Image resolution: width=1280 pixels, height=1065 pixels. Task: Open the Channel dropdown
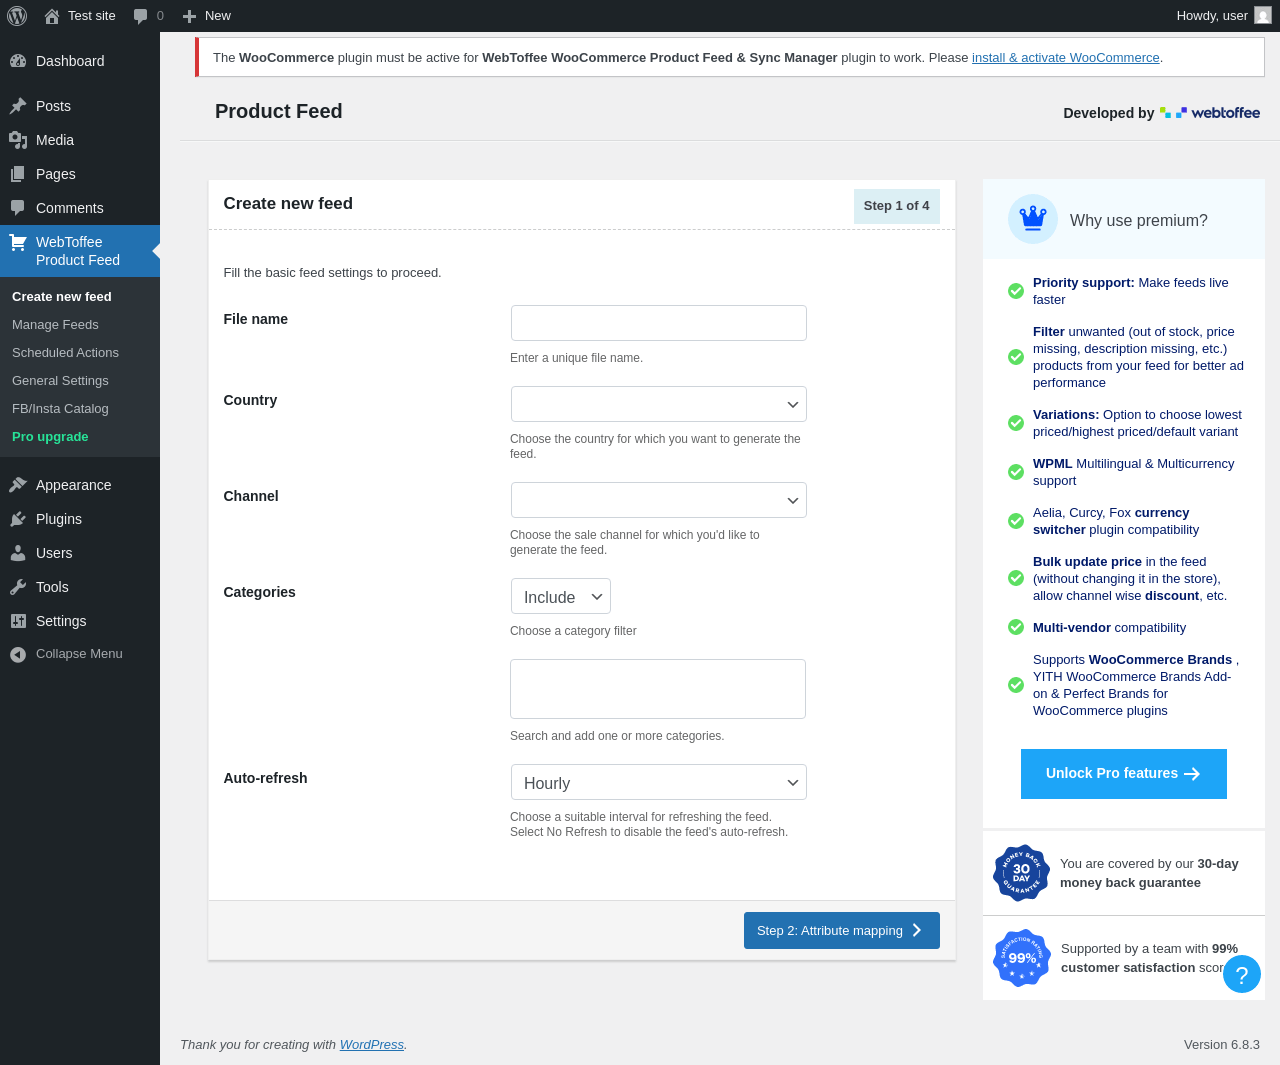coord(659,500)
